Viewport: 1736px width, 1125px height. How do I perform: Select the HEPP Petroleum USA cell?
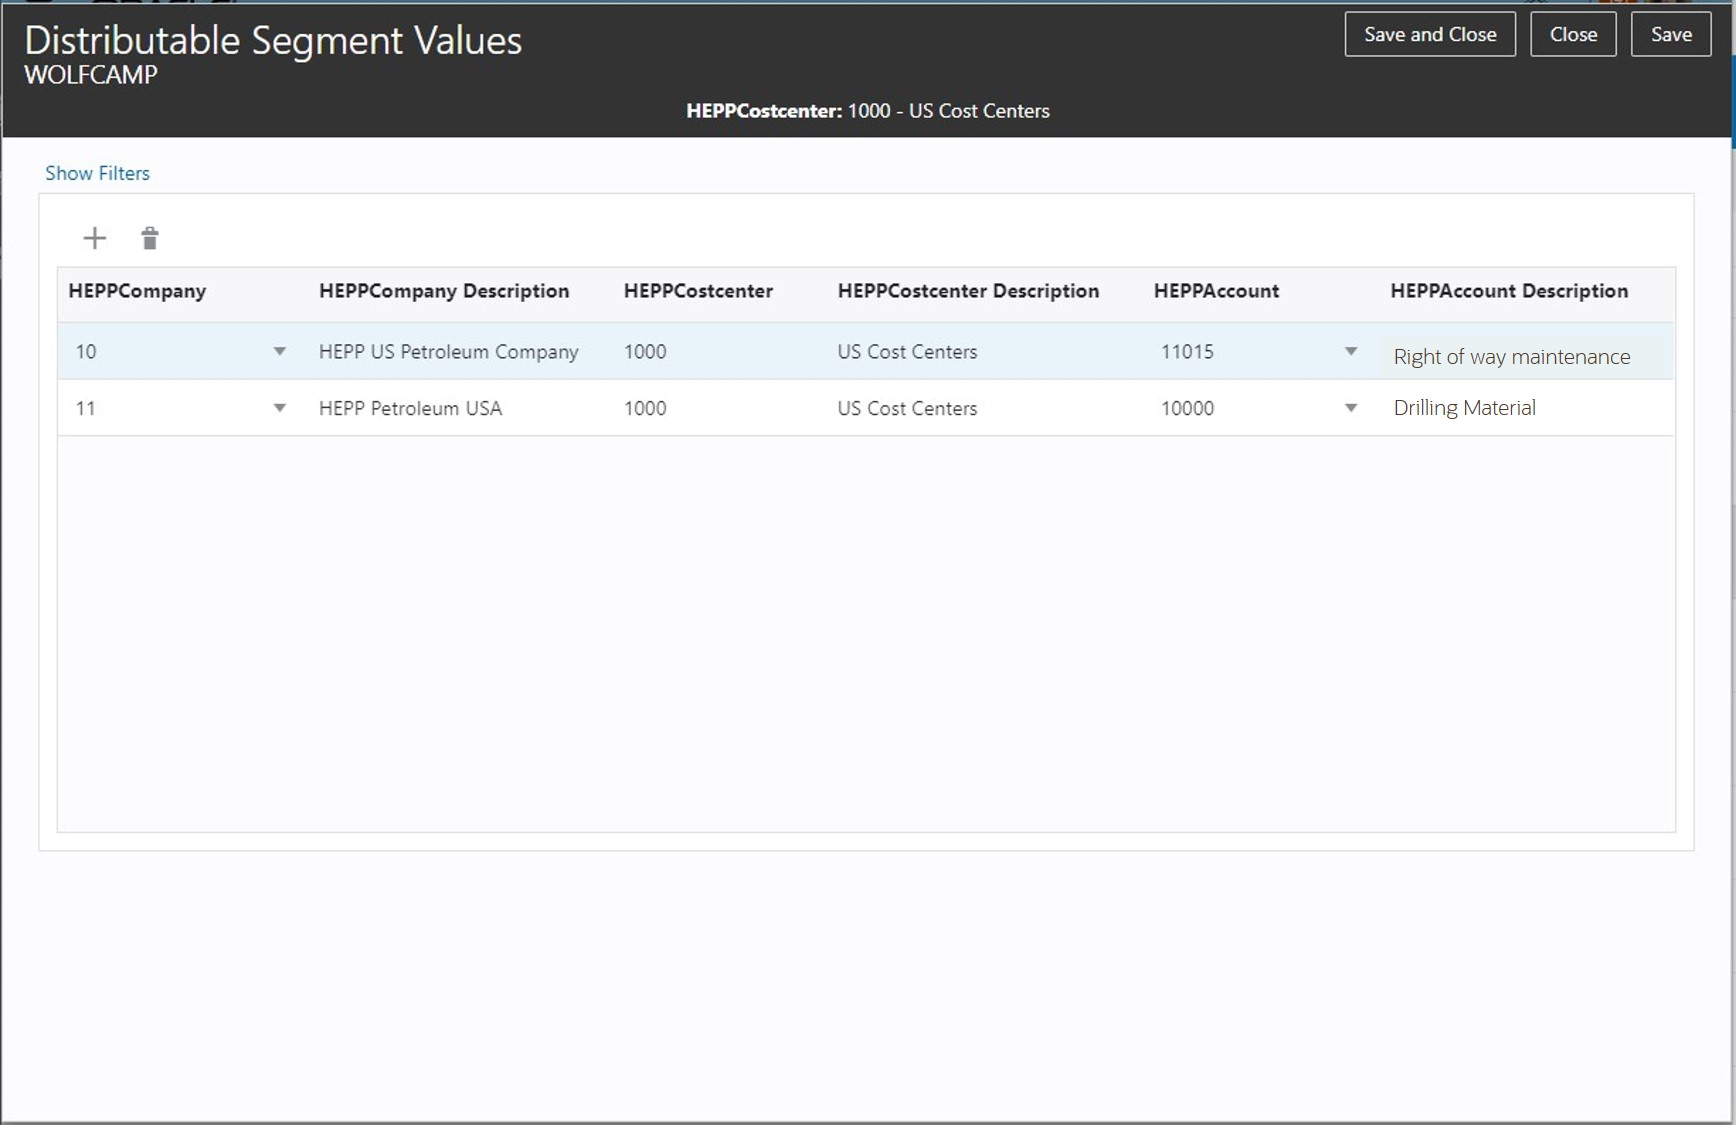point(410,408)
